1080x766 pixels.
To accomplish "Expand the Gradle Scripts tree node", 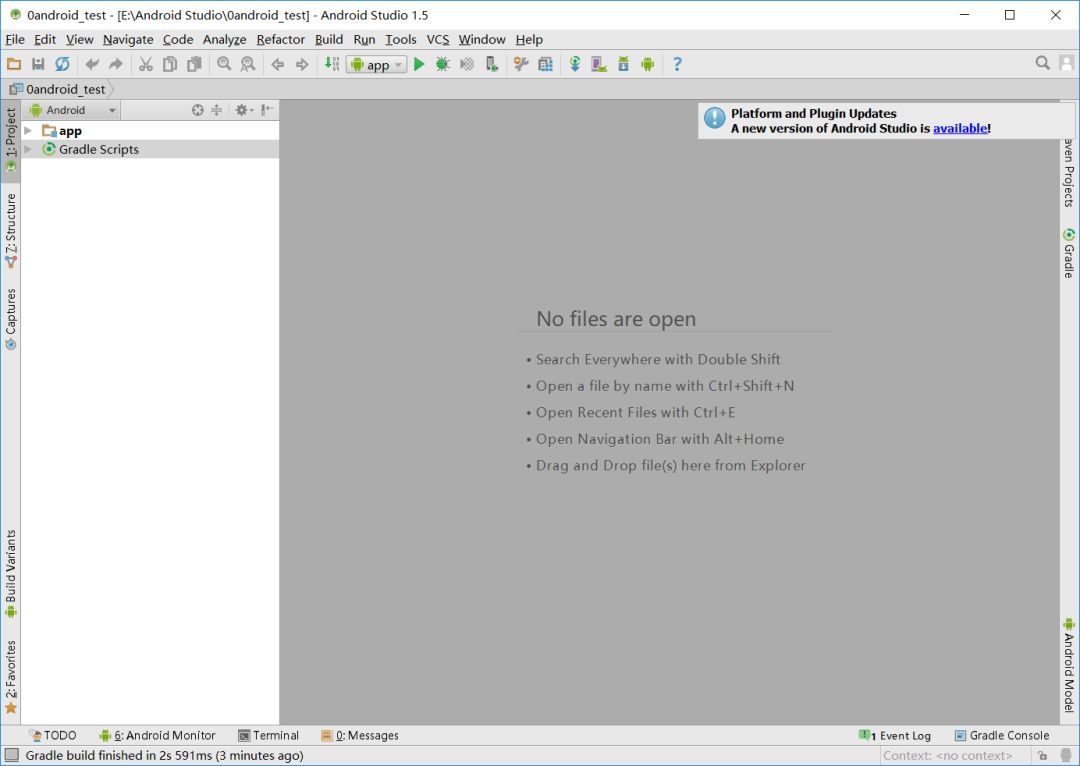I will pos(28,149).
